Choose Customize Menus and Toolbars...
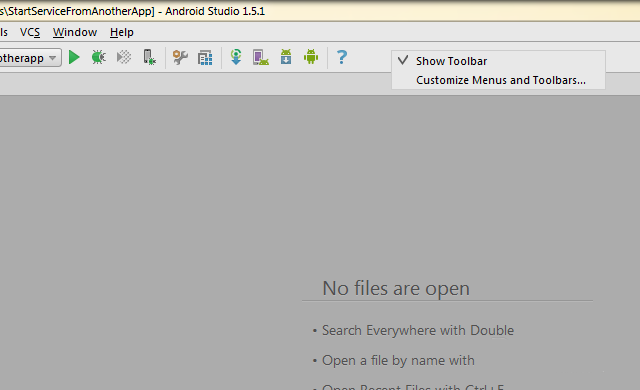Screen dimensions: 640x390 tap(498, 80)
